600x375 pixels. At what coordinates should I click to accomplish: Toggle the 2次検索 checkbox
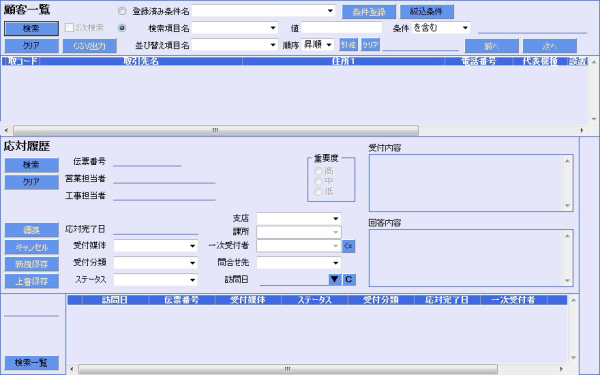69,28
